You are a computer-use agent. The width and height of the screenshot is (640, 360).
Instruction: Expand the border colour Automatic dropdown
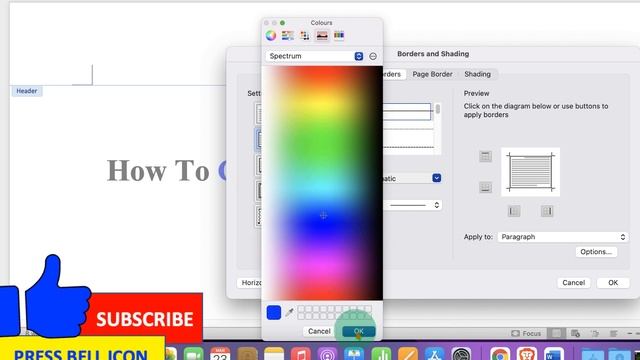point(436,178)
